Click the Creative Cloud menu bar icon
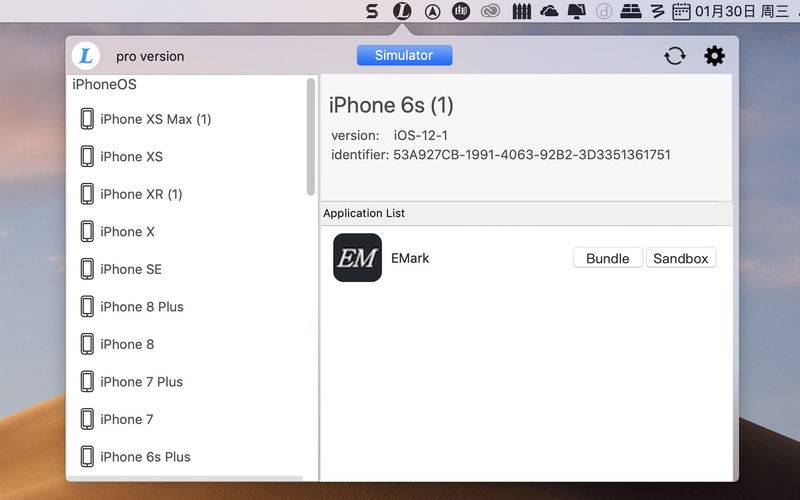 [x=490, y=11]
